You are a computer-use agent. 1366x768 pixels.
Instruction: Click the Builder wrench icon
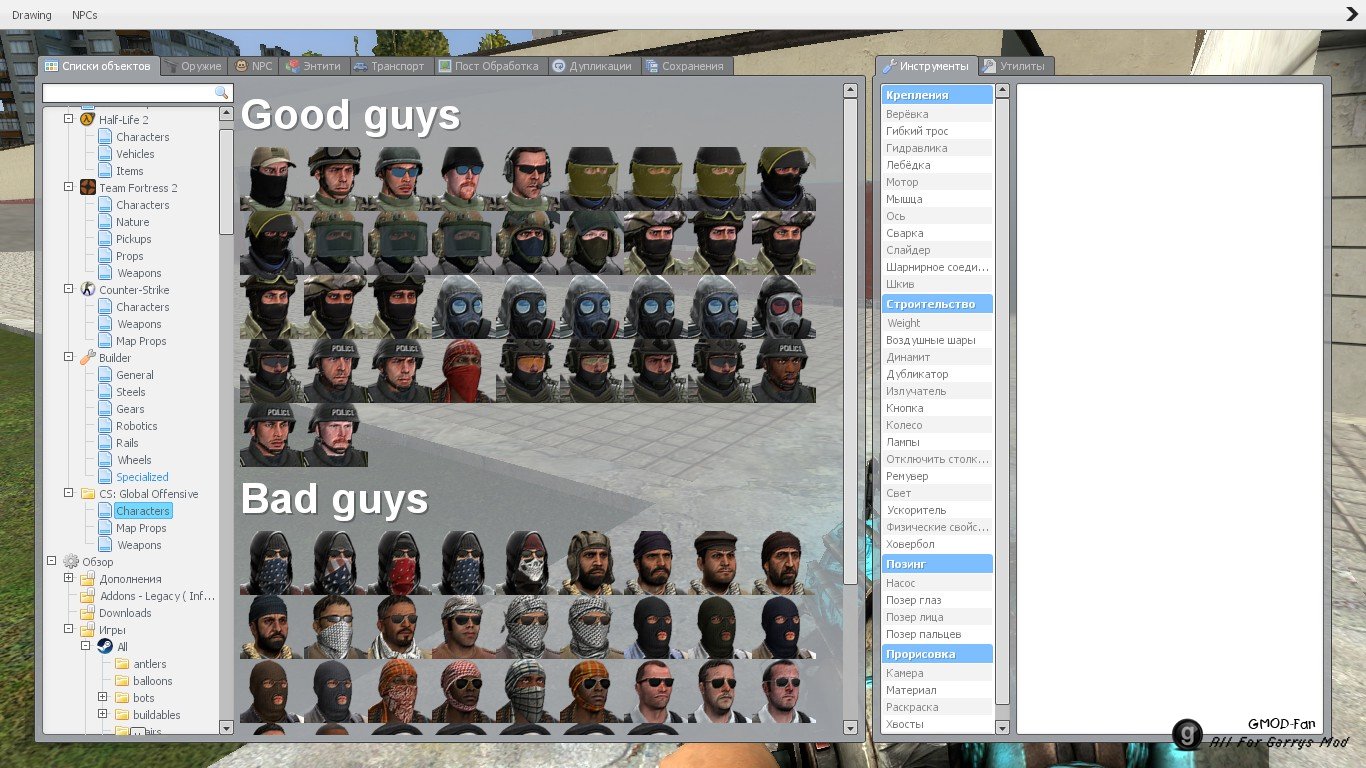pyautogui.click(x=88, y=358)
